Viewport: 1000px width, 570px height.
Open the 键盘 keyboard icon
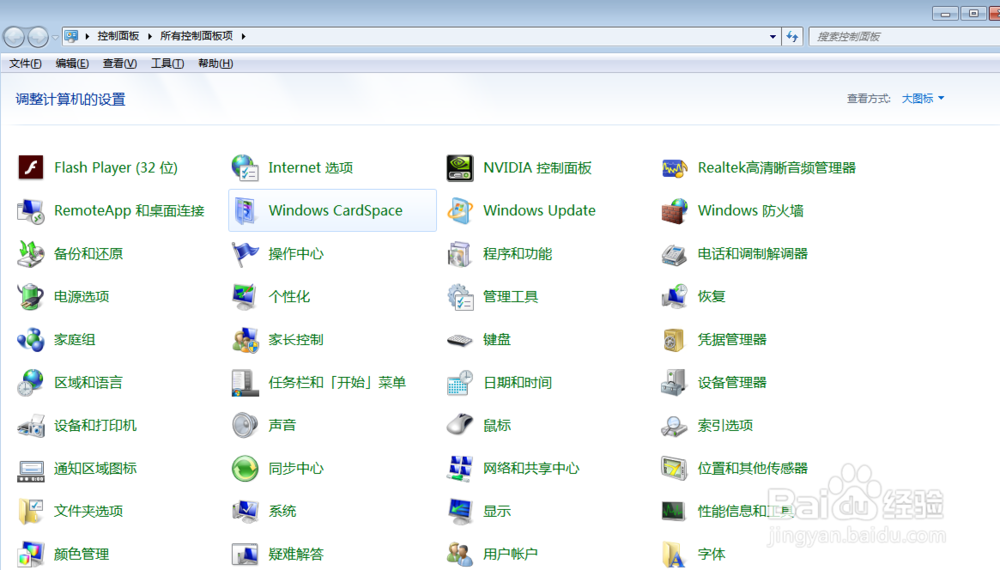[x=460, y=340]
